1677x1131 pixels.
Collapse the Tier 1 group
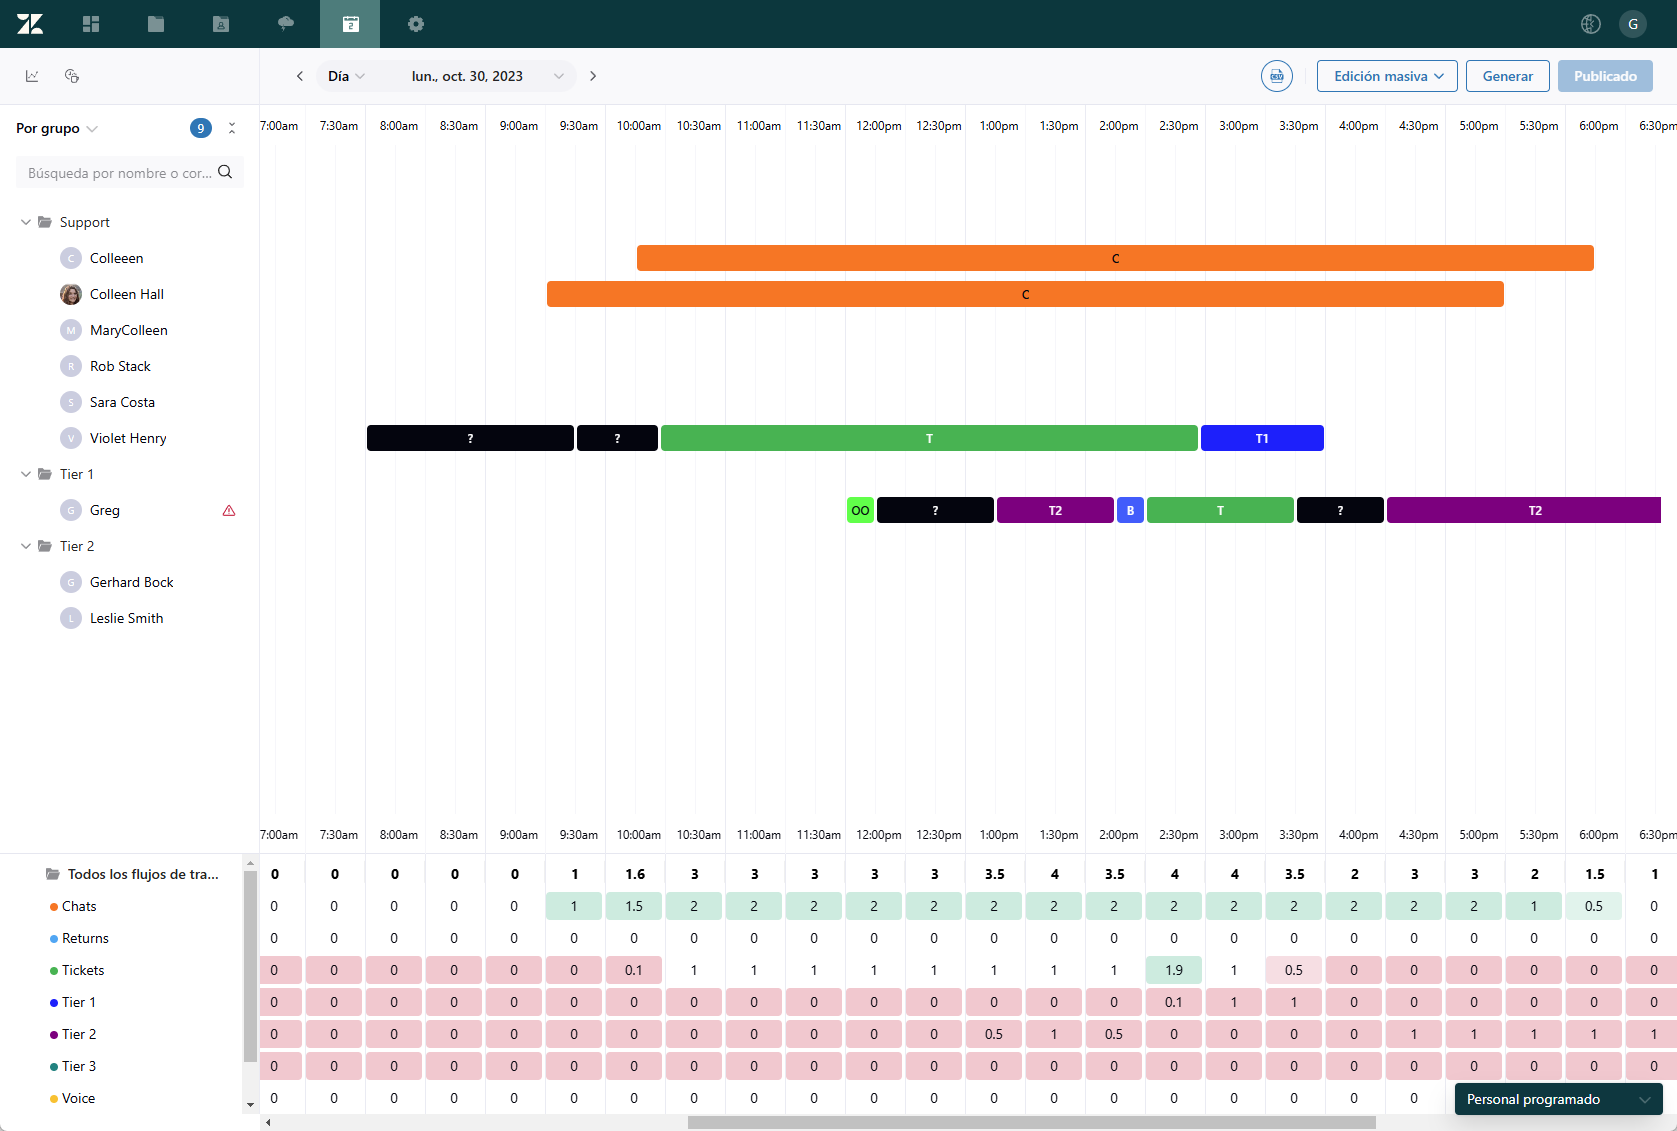click(26, 474)
